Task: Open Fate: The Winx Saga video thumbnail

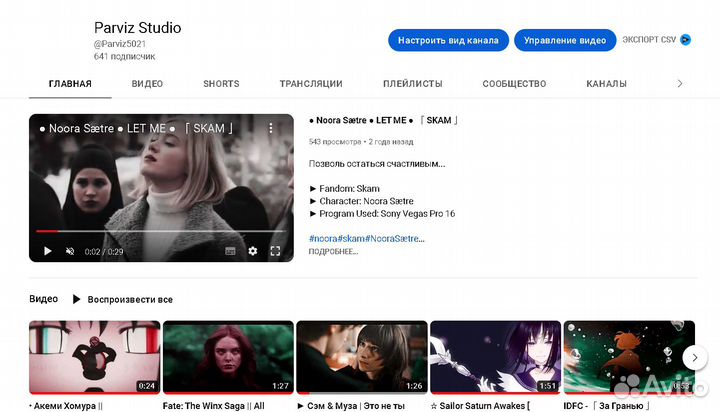Action: (x=228, y=357)
